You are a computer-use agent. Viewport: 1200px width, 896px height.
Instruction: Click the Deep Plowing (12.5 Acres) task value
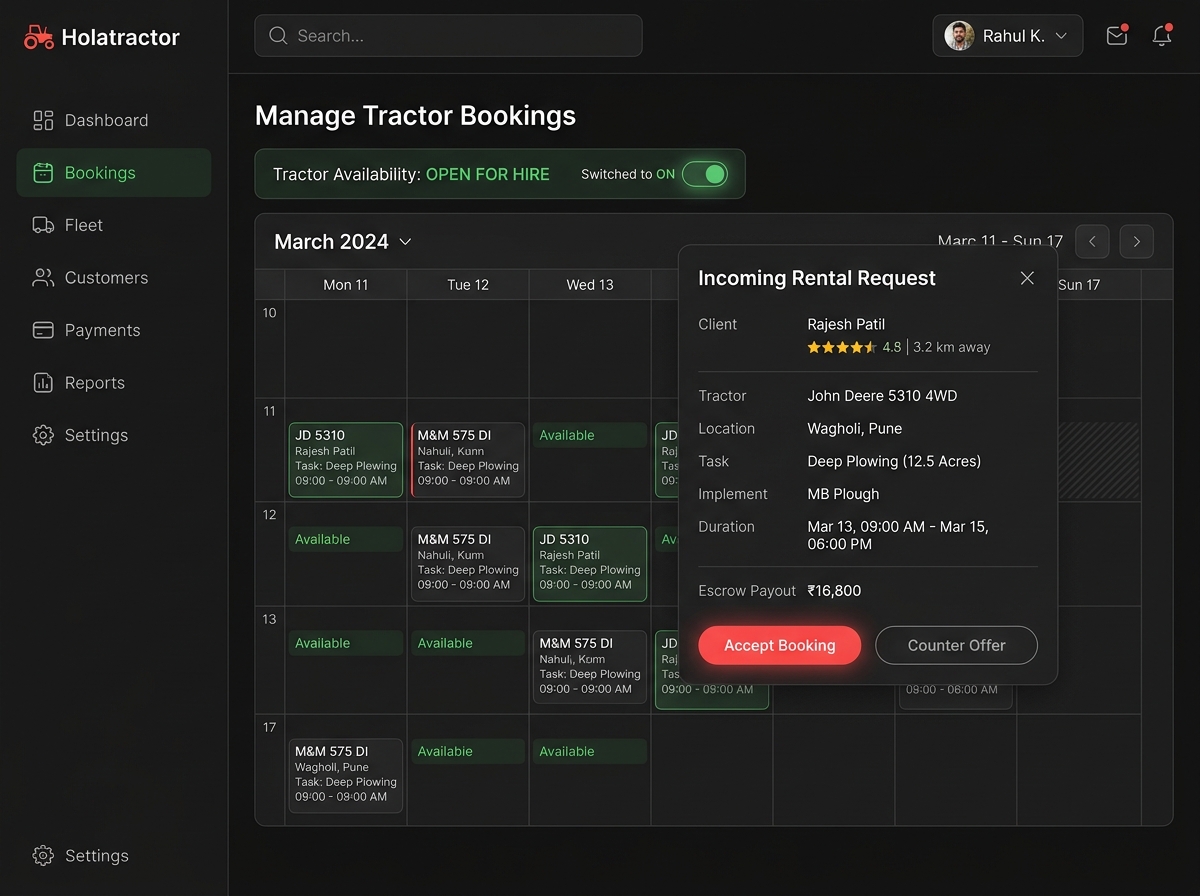894,461
